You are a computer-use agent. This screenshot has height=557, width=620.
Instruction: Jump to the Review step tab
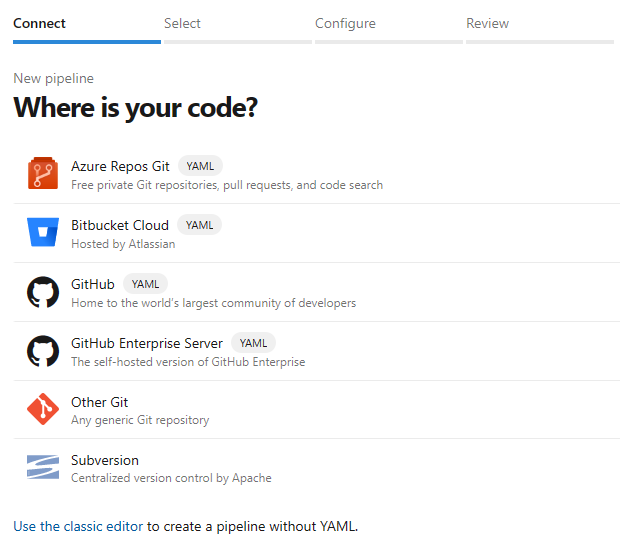click(x=487, y=23)
